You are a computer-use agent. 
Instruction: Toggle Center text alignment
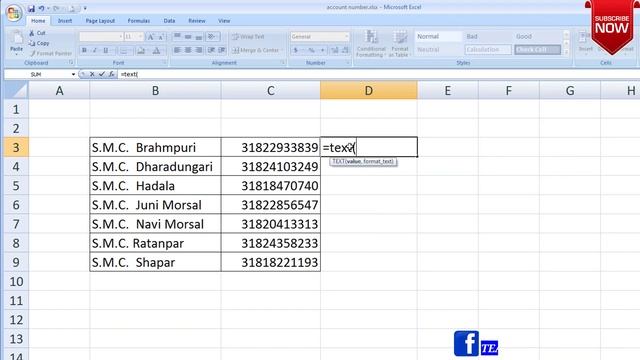click(188, 50)
